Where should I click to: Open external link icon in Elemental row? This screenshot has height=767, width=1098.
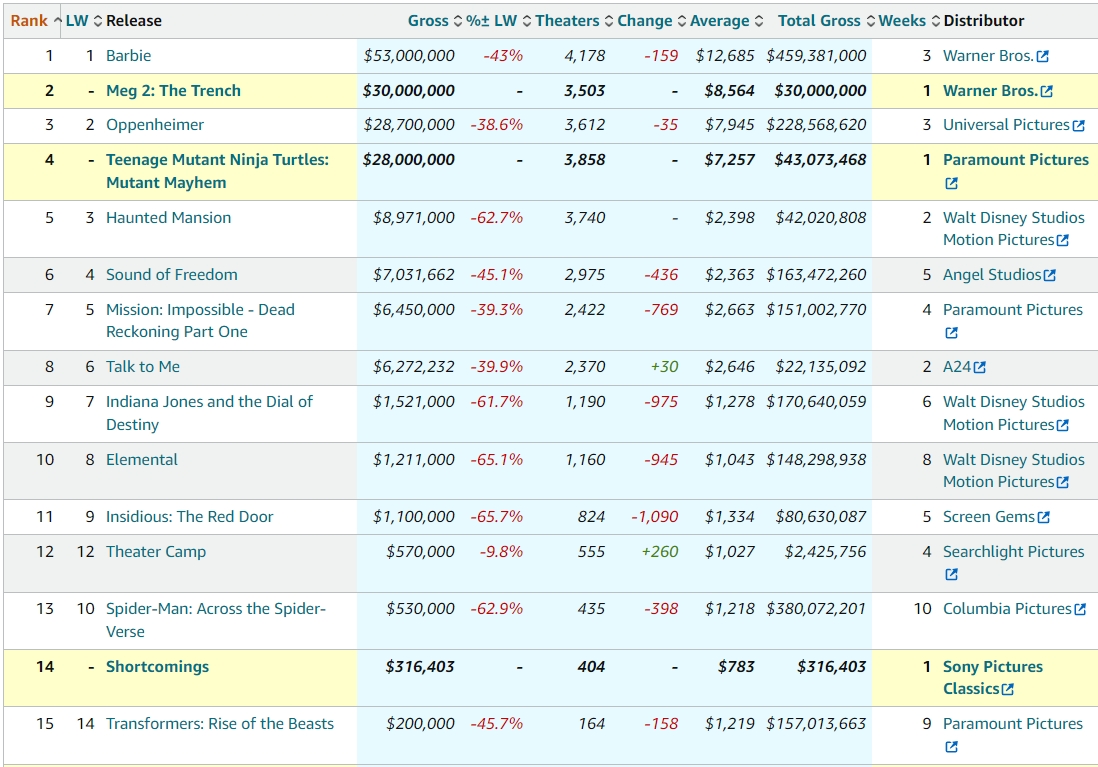click(x=1062, y=482)
